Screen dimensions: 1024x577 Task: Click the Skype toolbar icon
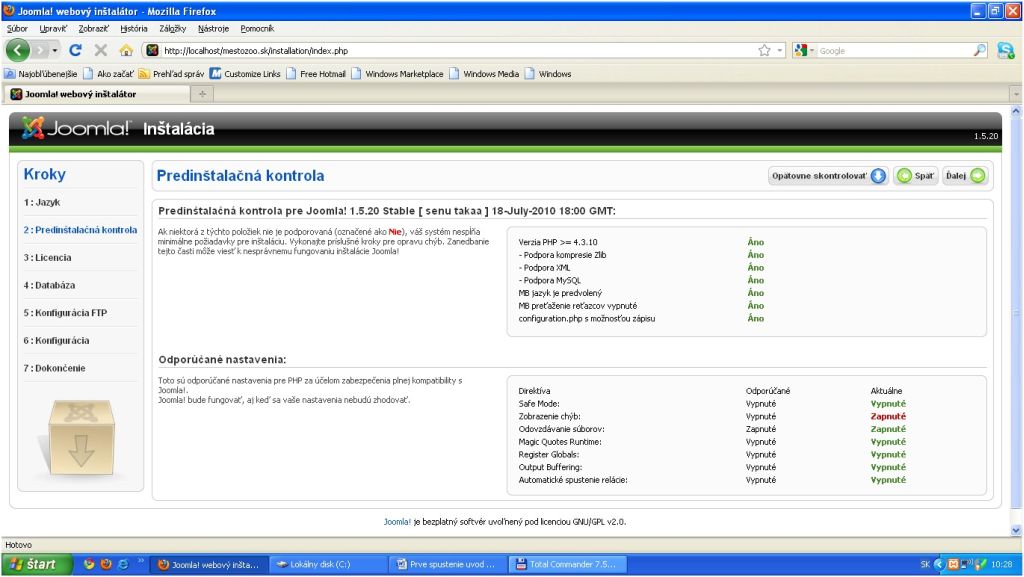pos(1006,50)
